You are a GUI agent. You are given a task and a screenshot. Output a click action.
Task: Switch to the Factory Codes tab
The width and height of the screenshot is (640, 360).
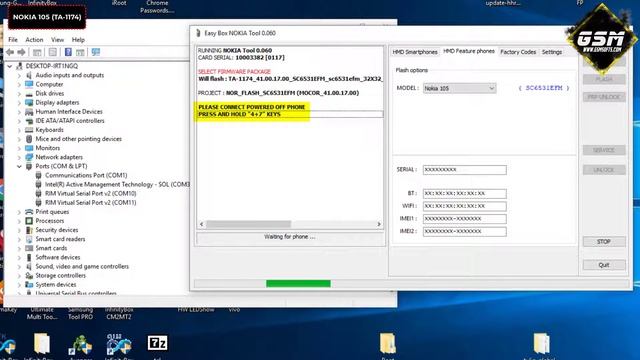(x=518, y=52)
